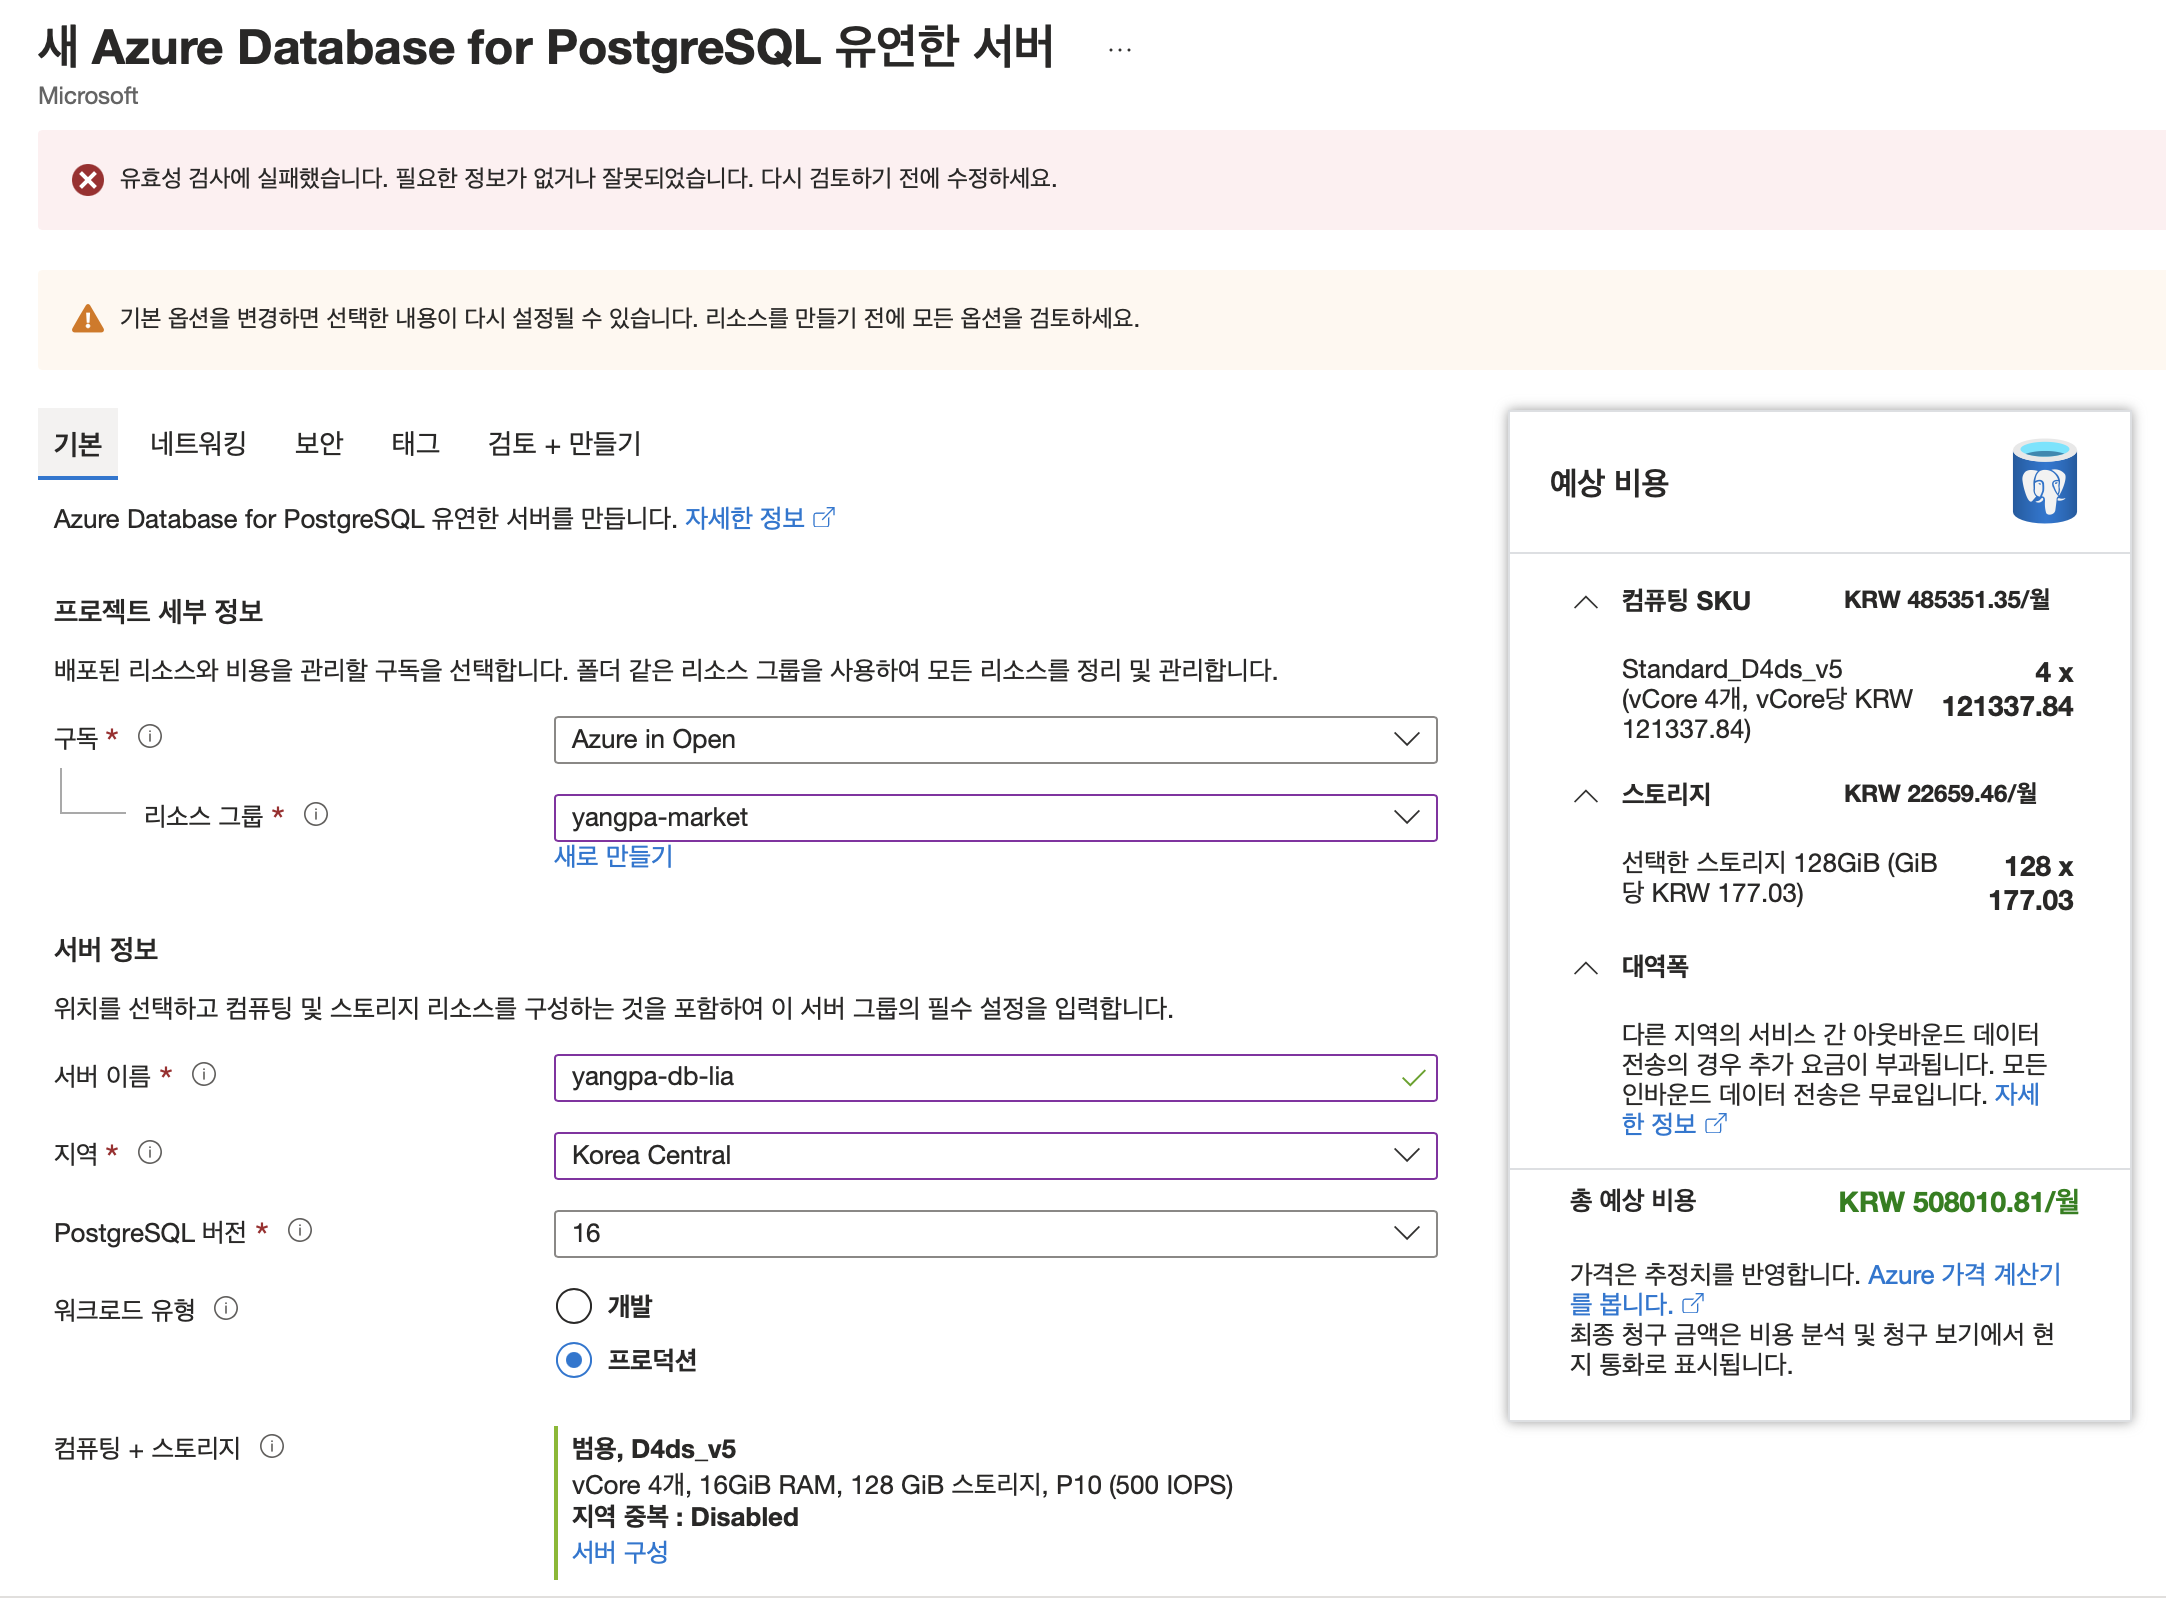Open the PostgreSQL 버전 16 dropdown
2166x1618 pixels.
point(994,1234)
